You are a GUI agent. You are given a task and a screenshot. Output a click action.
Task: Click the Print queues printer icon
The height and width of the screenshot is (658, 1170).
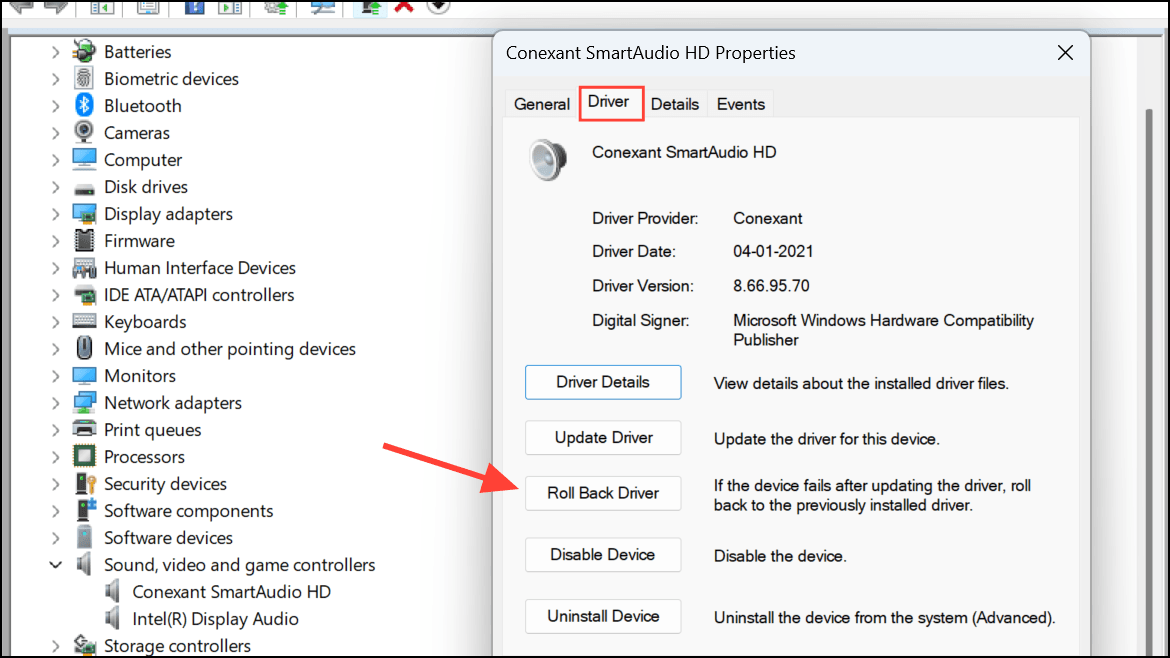tap(84, 430)
